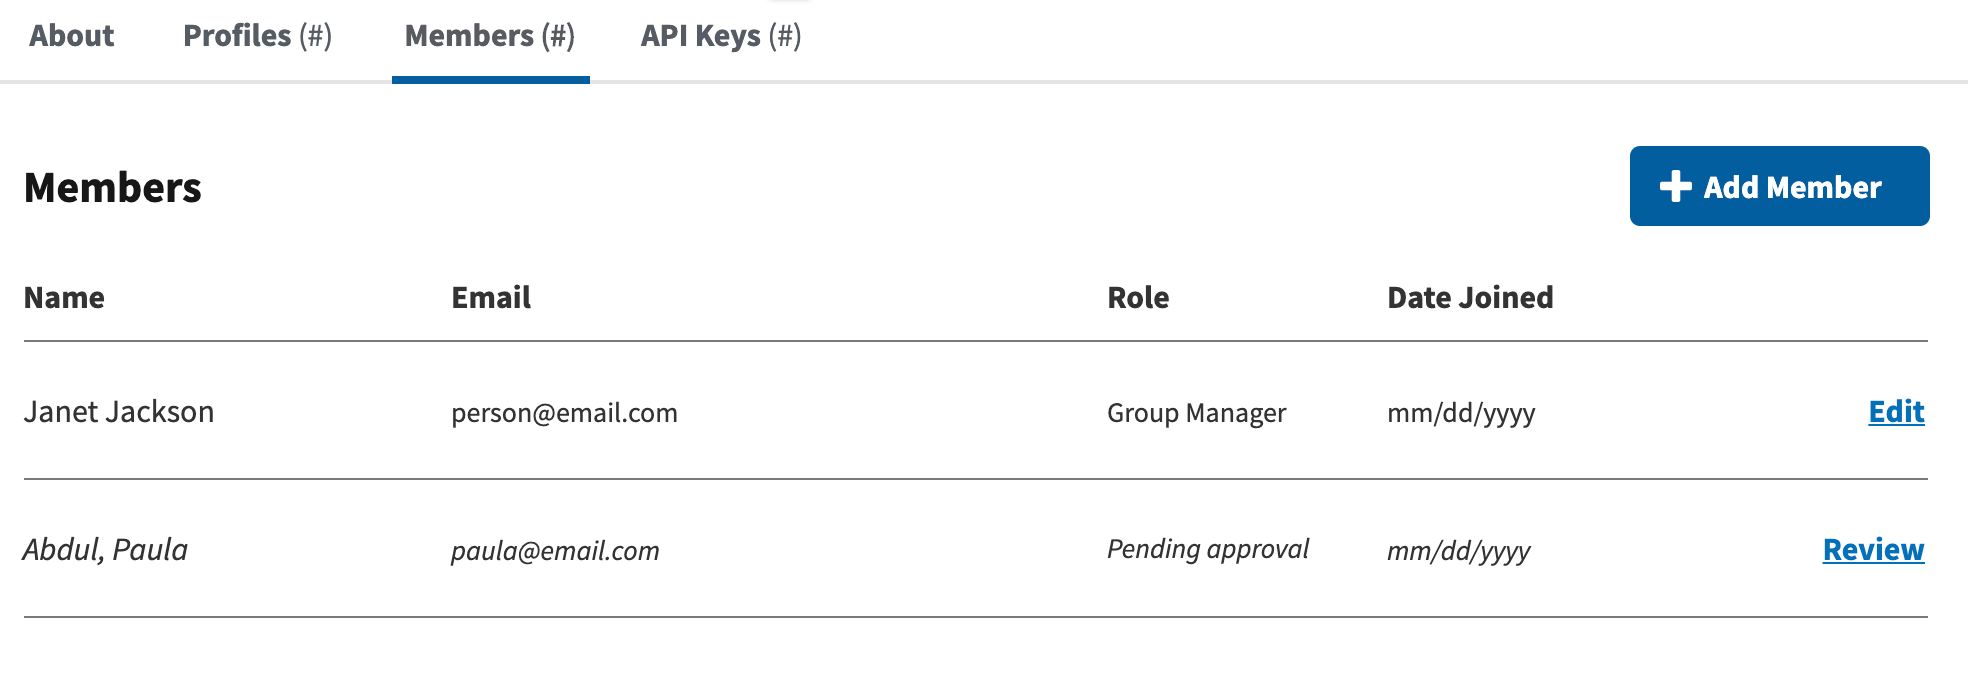1968x686 pixels.
Task: Select the Janet Jackson name cell
Action: [119, 412]
